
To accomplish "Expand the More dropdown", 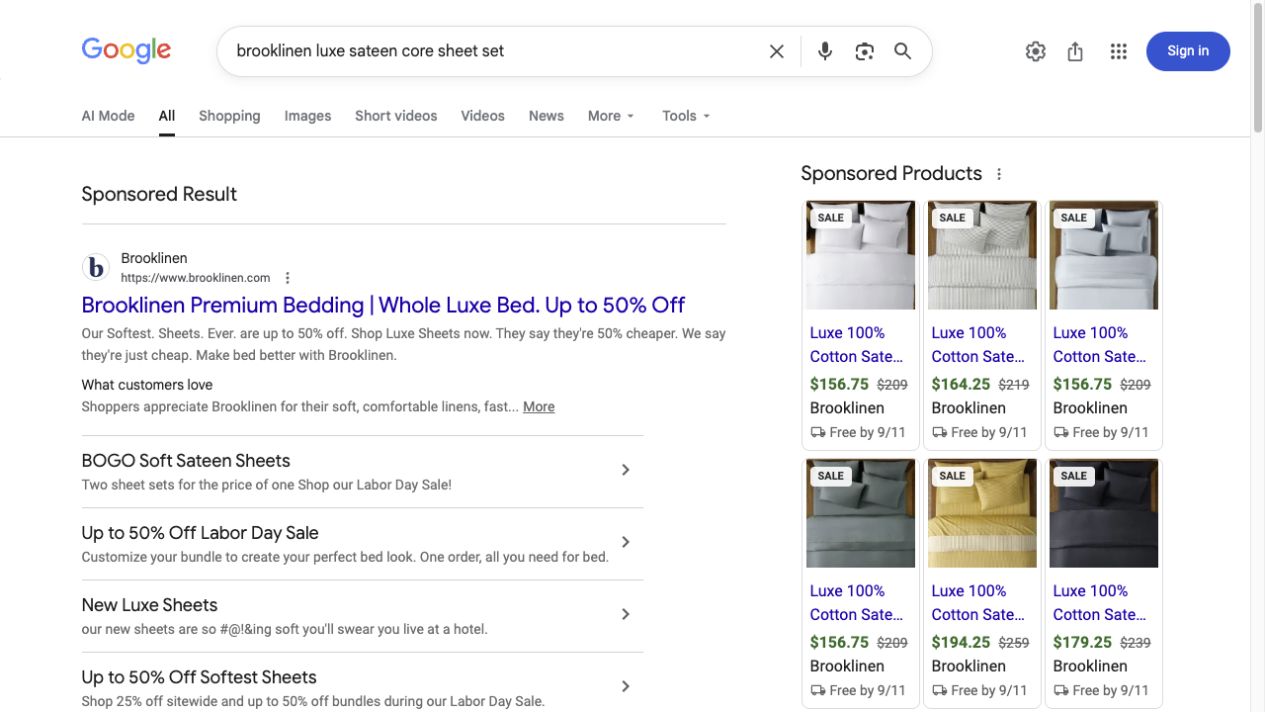I will (611, 116).
